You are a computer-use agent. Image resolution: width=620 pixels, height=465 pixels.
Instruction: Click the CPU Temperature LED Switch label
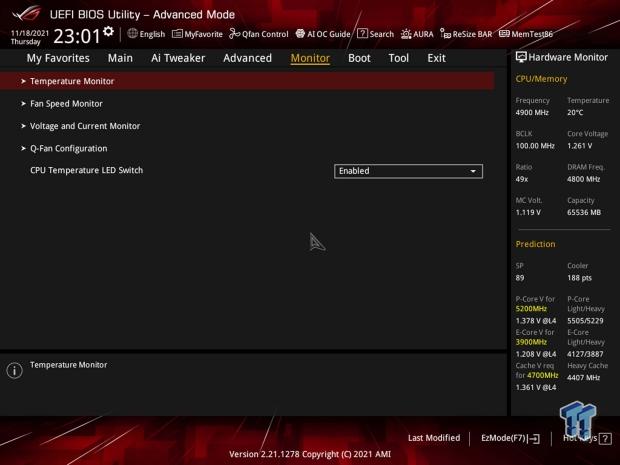(x=87, y=170)
